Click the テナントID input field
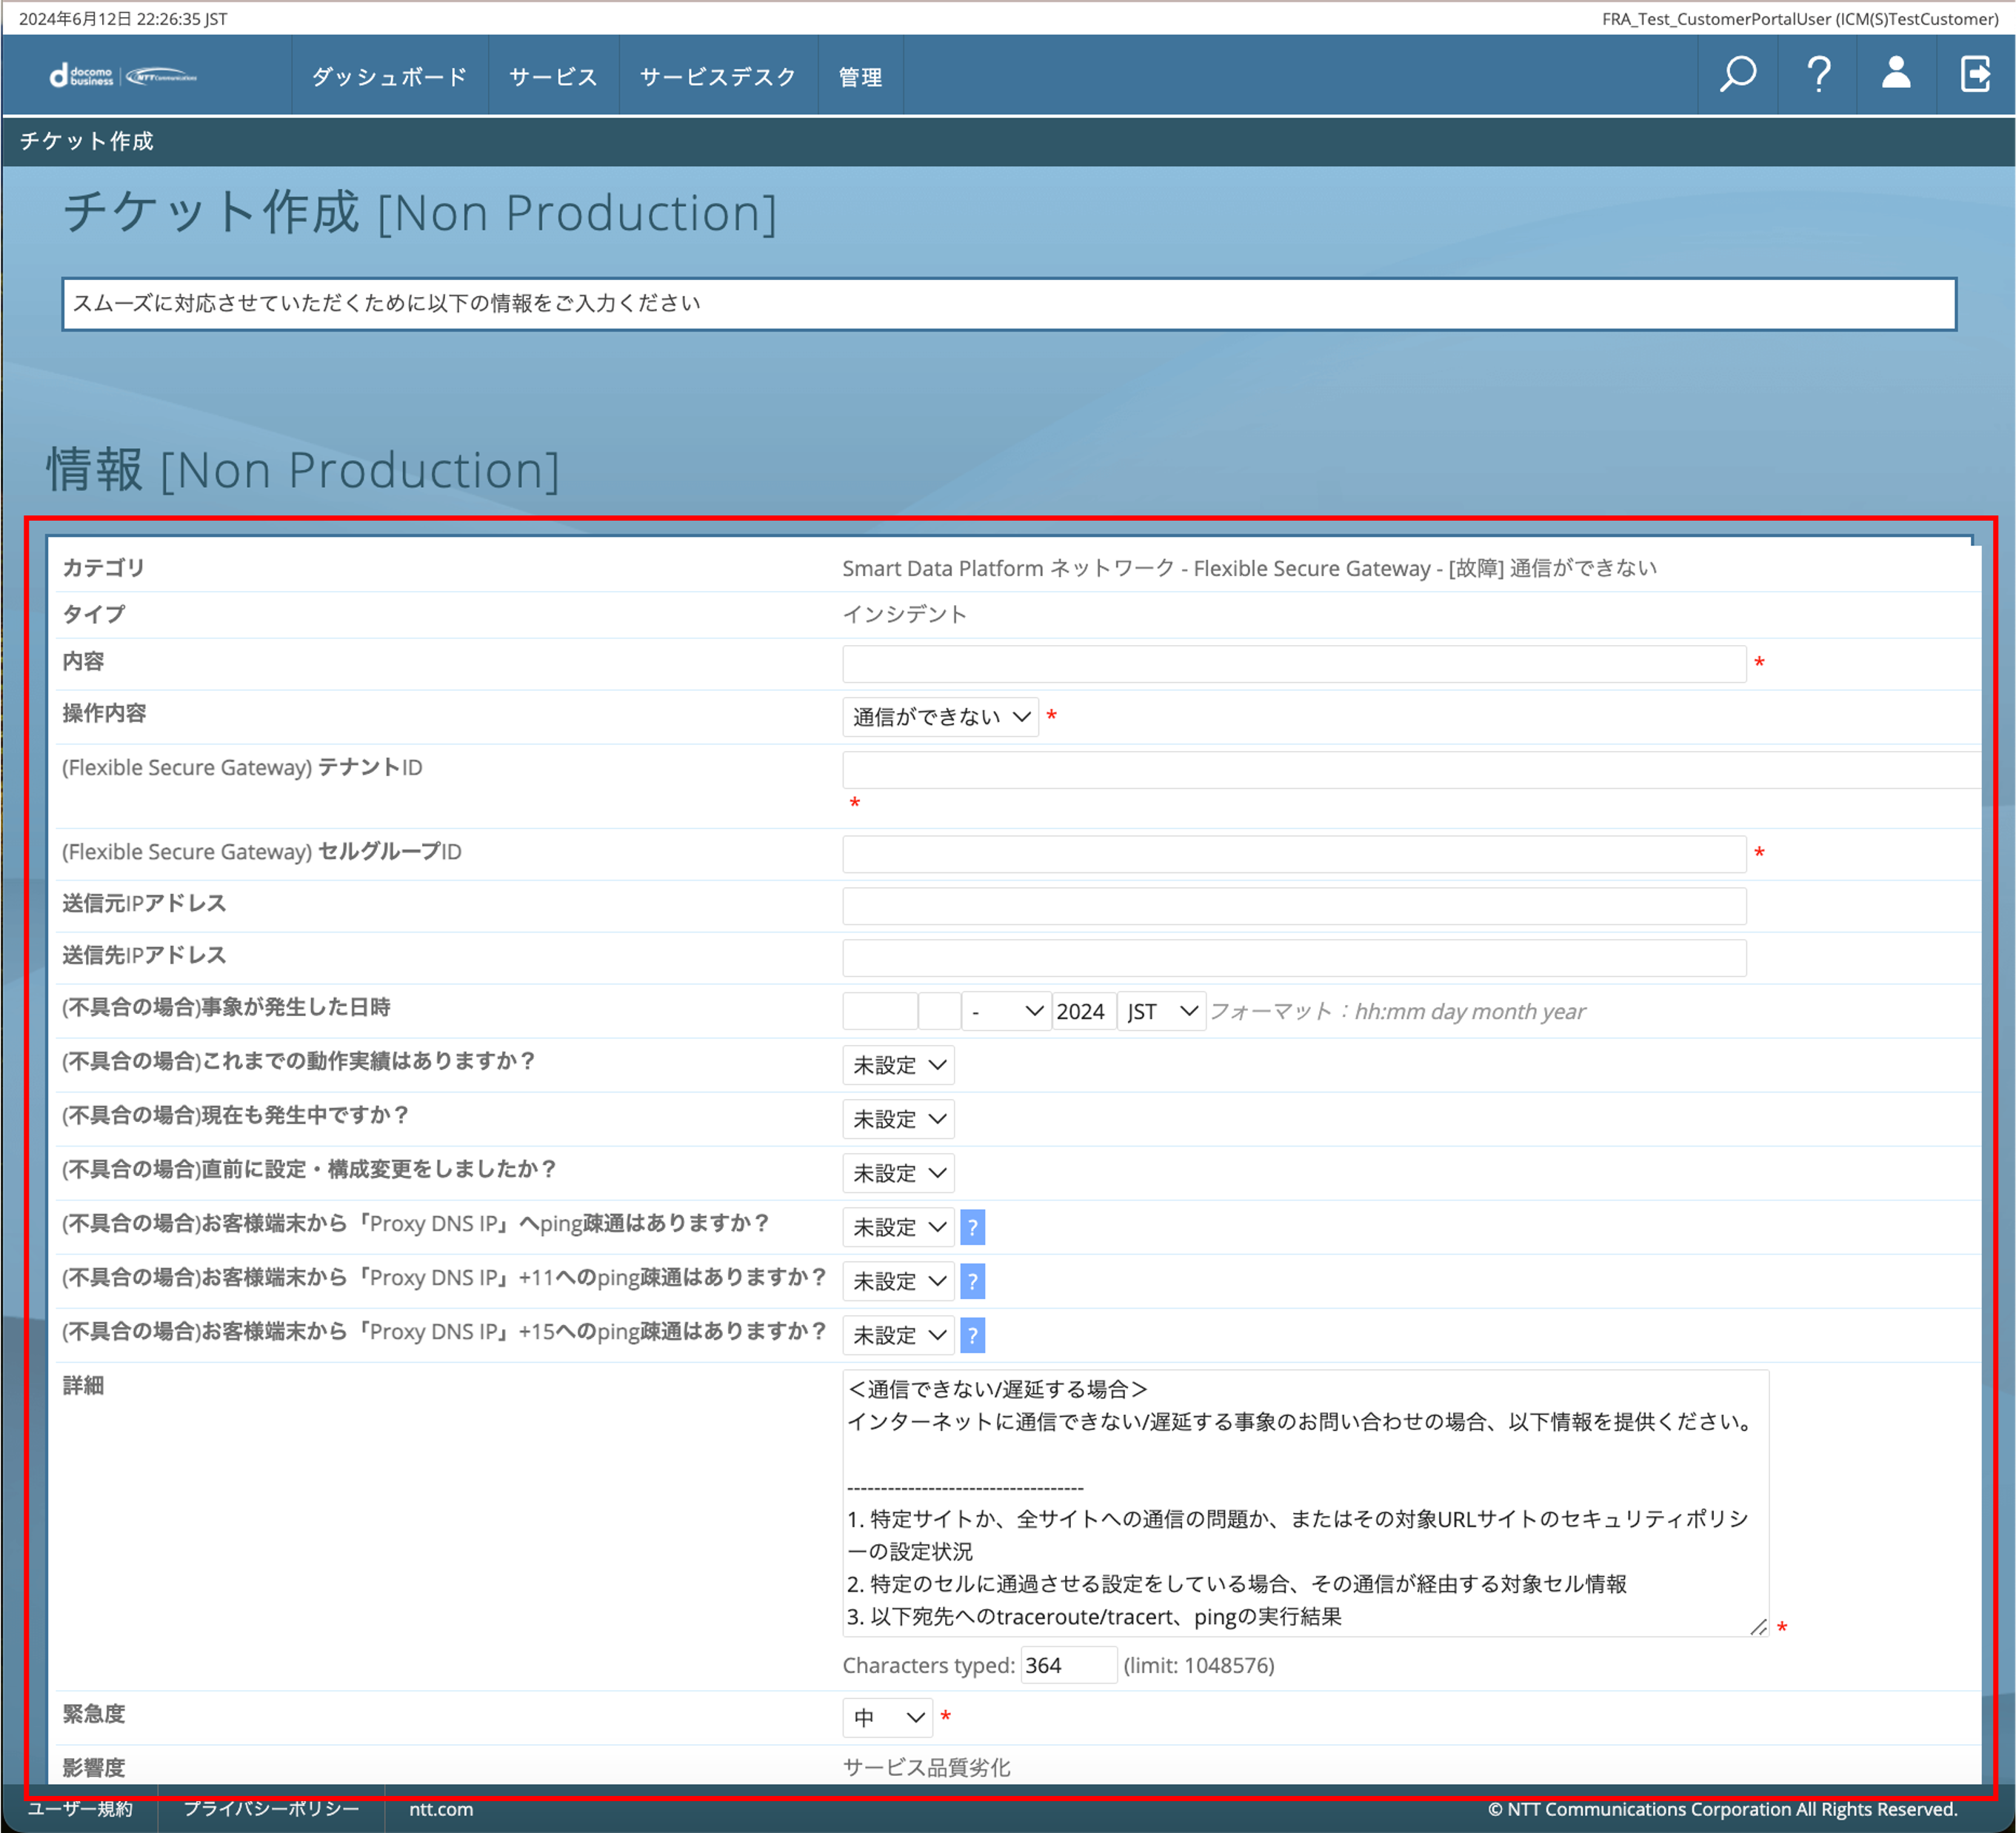2016x1833 pixels. (x=1411, y=770)
